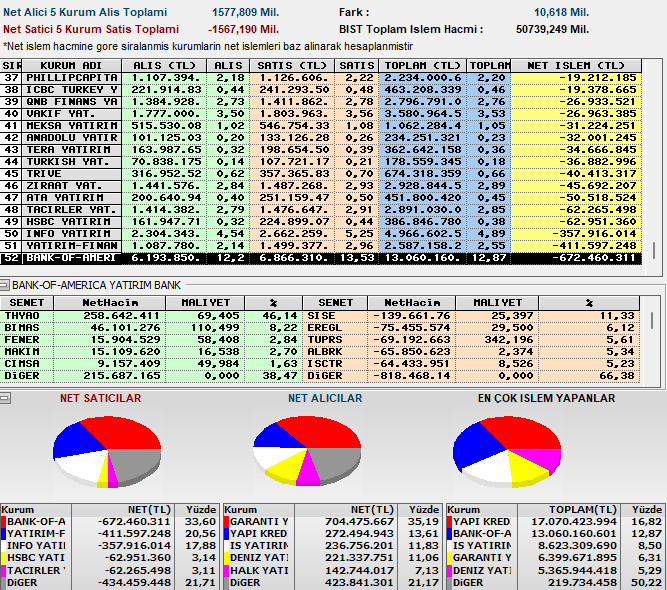Click blue swatch beside YATIRIM-F legend entry
This screenshot has width=667, height=590.
pyautogui.click(x=3, y=534)
